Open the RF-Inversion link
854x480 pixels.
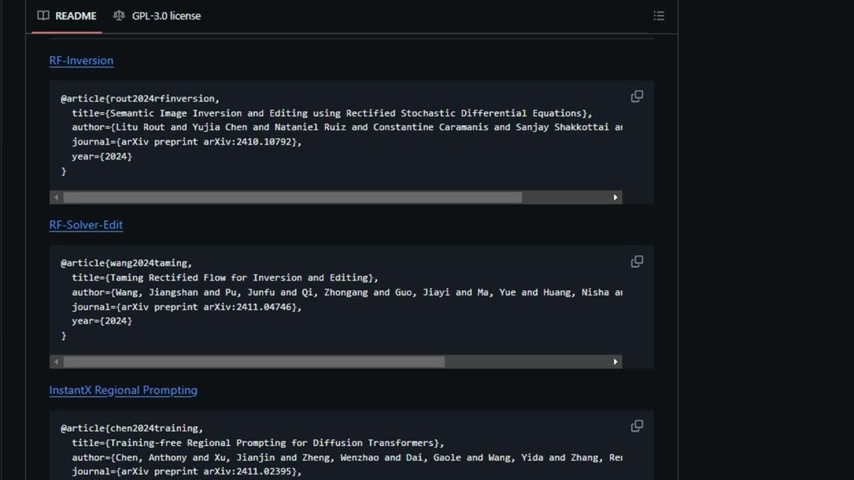[x=81, y=60]
